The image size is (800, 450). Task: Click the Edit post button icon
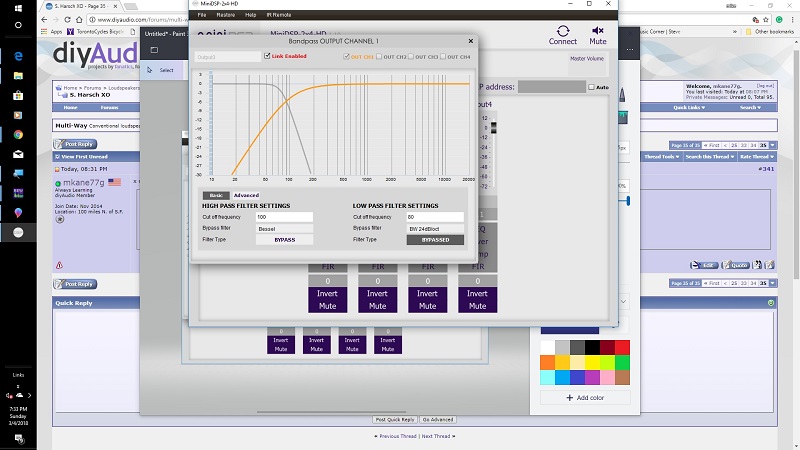(x=704, y=265)
